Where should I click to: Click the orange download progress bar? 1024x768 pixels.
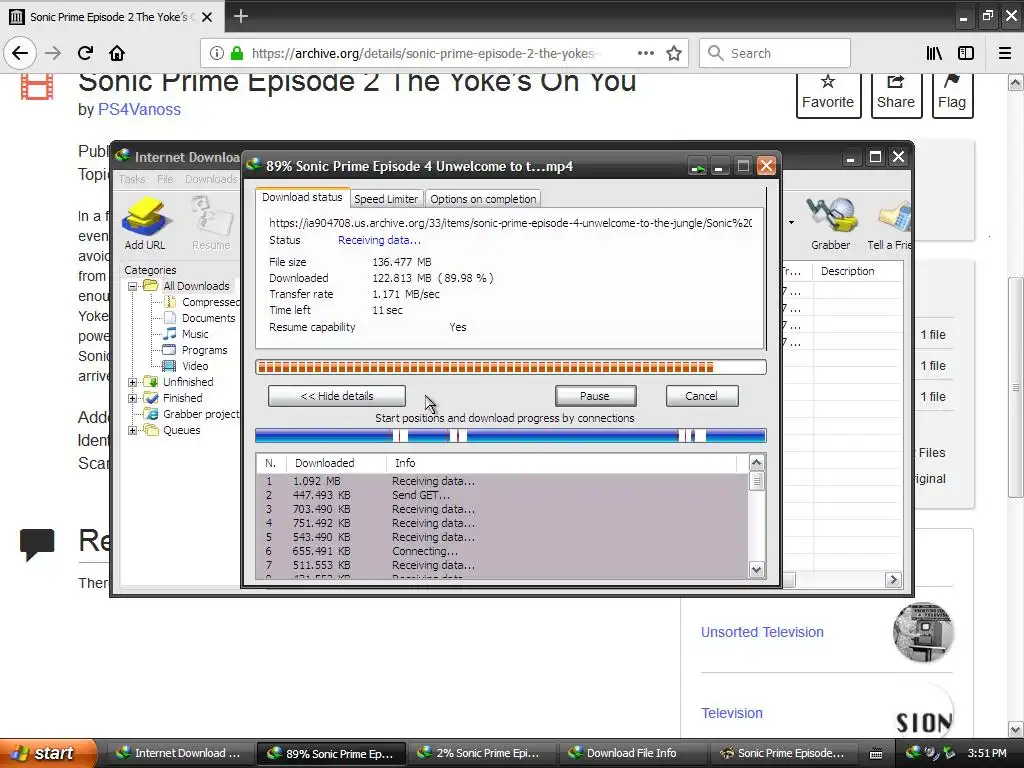point(511,367)
